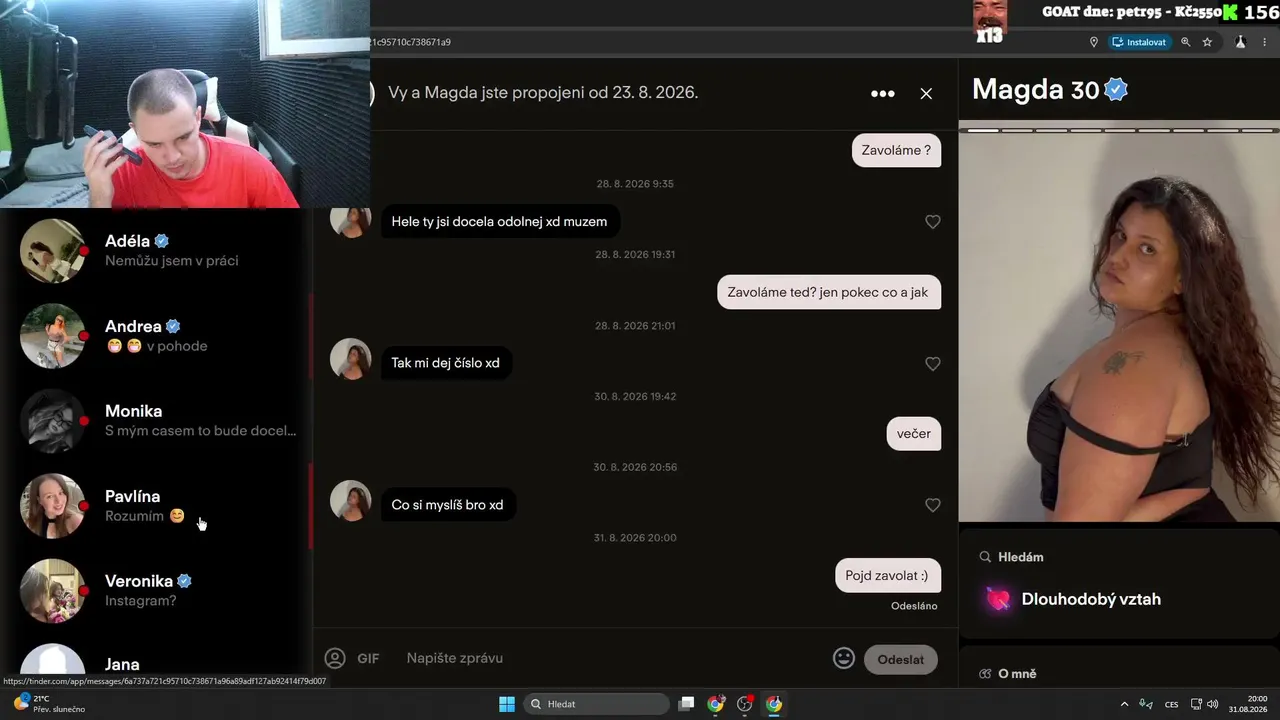Open the volume tray icon

(1212, 704)
